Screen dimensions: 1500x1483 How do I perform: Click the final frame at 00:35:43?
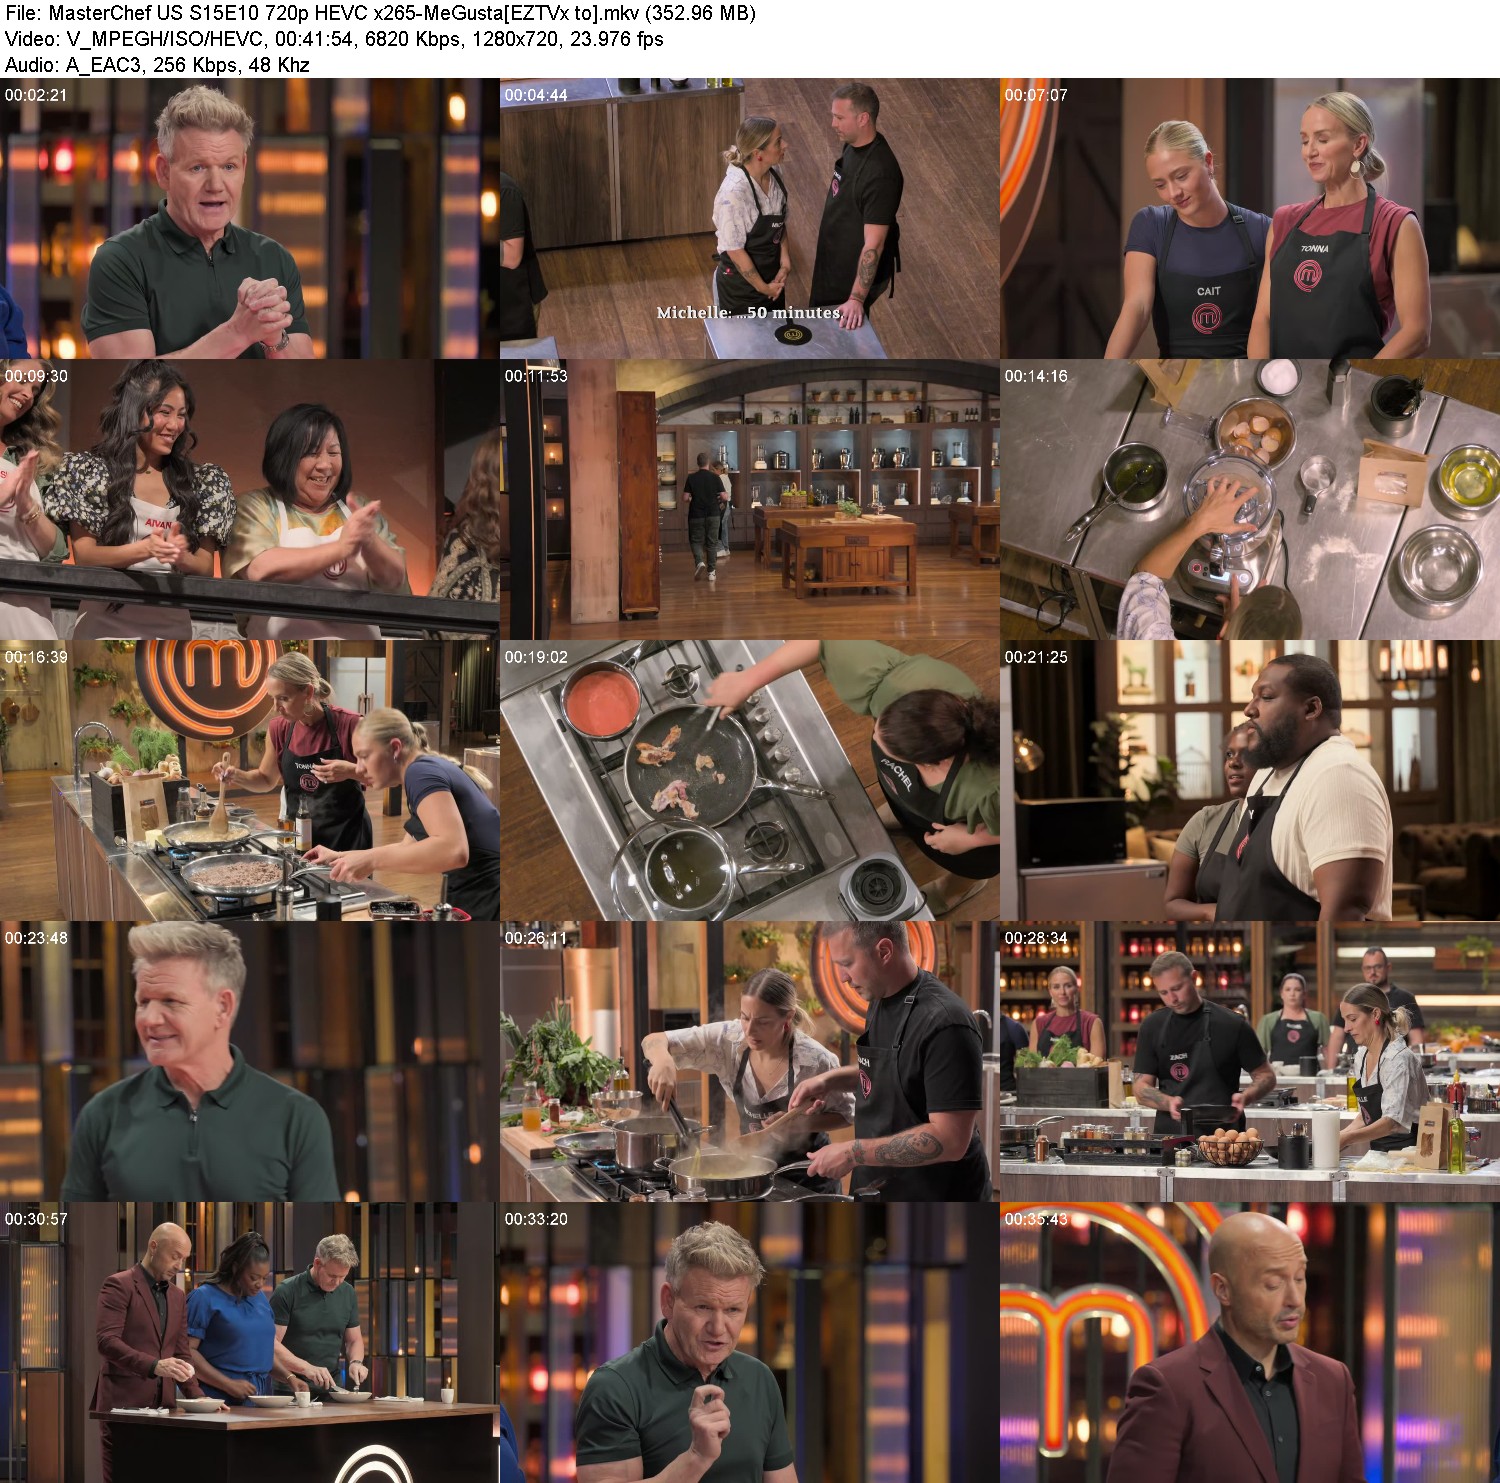pyautogui.click(x=1250, y=1343)
